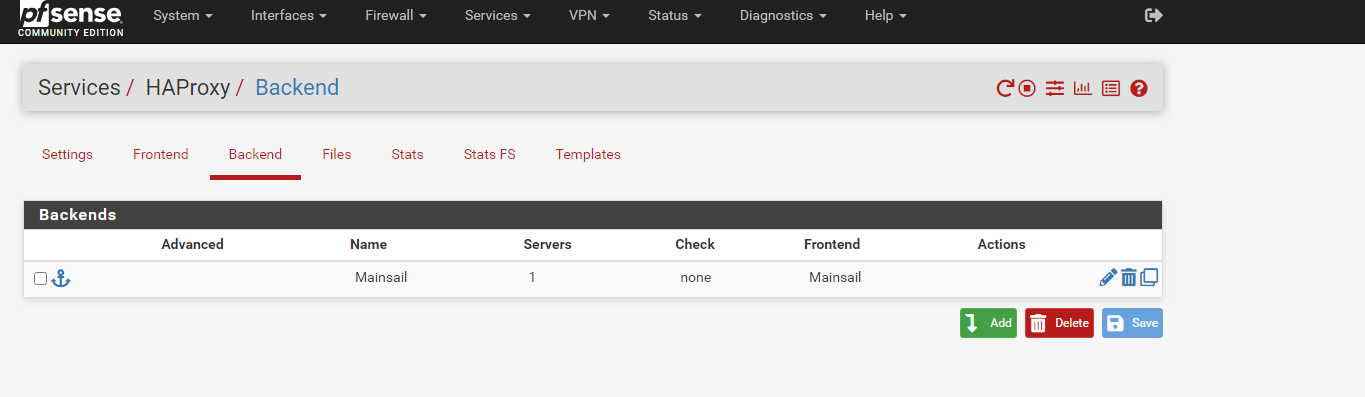The width and height of the screenshot is (1365, 397).
Task: Follow the HAProxy breadcrumb link
Action: (188, 88)
